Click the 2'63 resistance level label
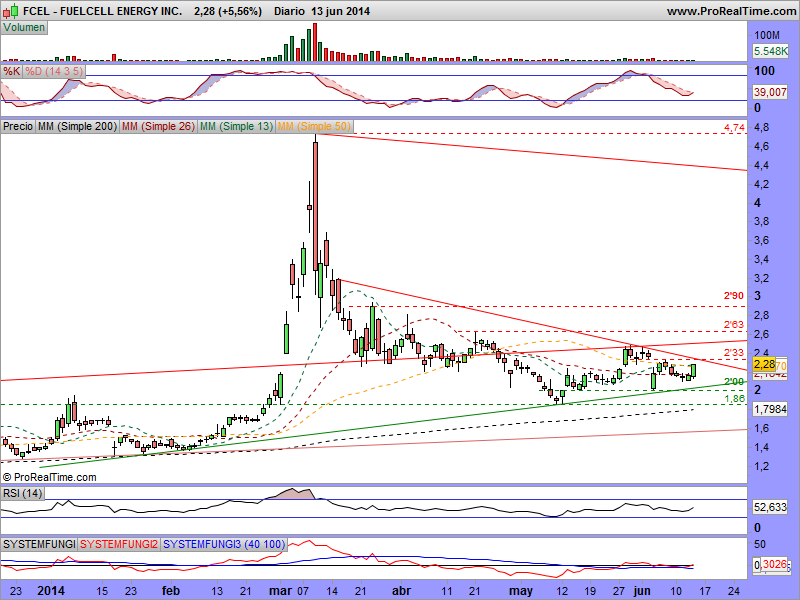 (734, 325)
